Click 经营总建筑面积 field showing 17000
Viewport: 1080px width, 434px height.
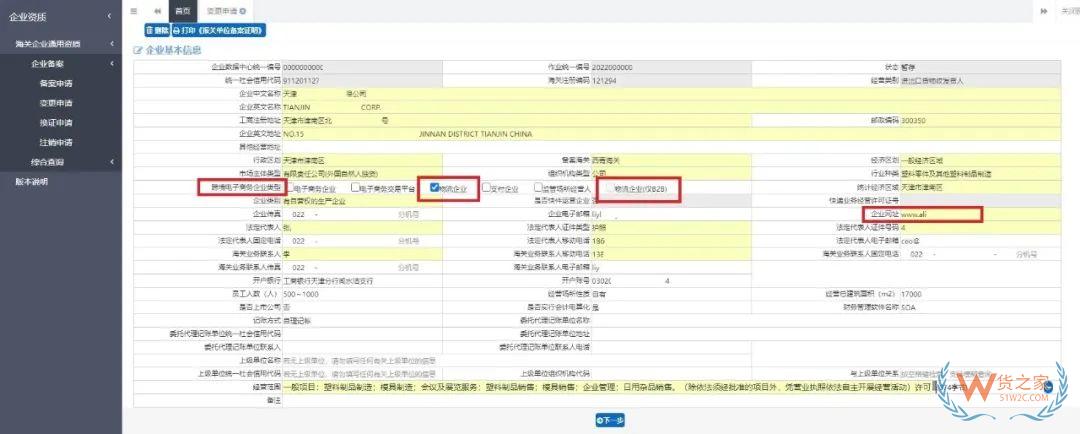pyautogui.click(x=980, y=294)
